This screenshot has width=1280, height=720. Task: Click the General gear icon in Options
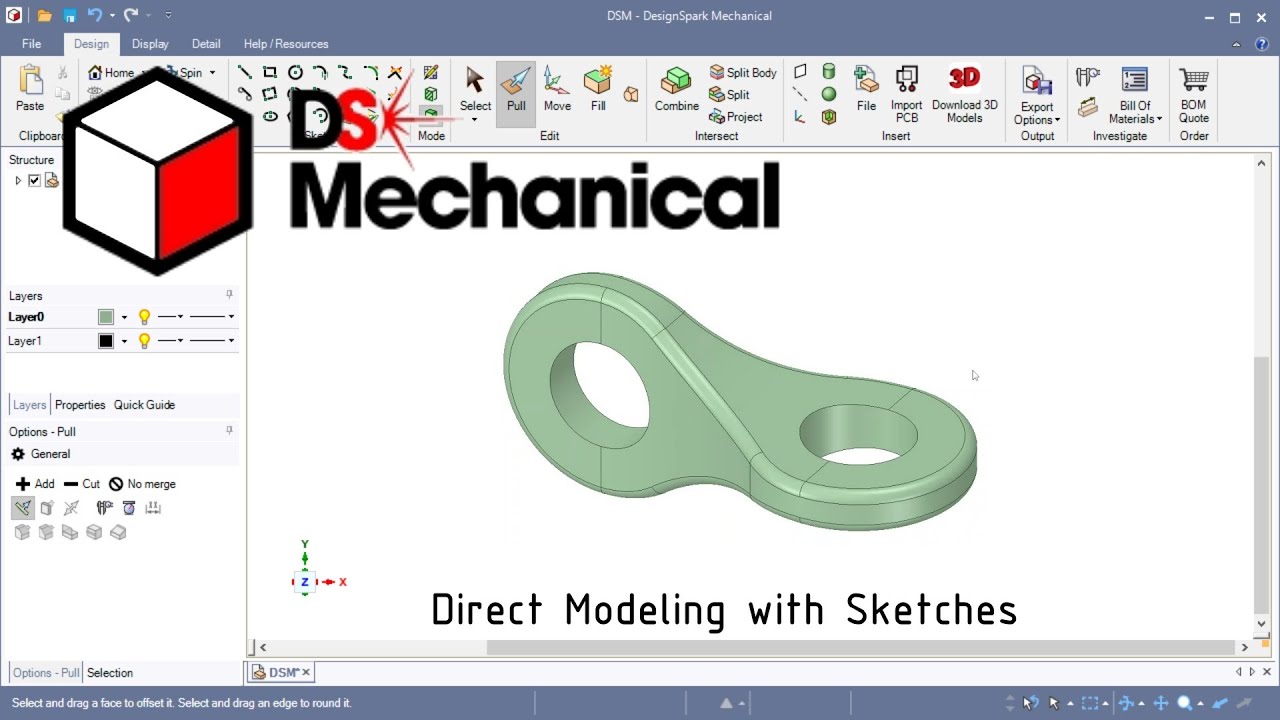[18, 454]
